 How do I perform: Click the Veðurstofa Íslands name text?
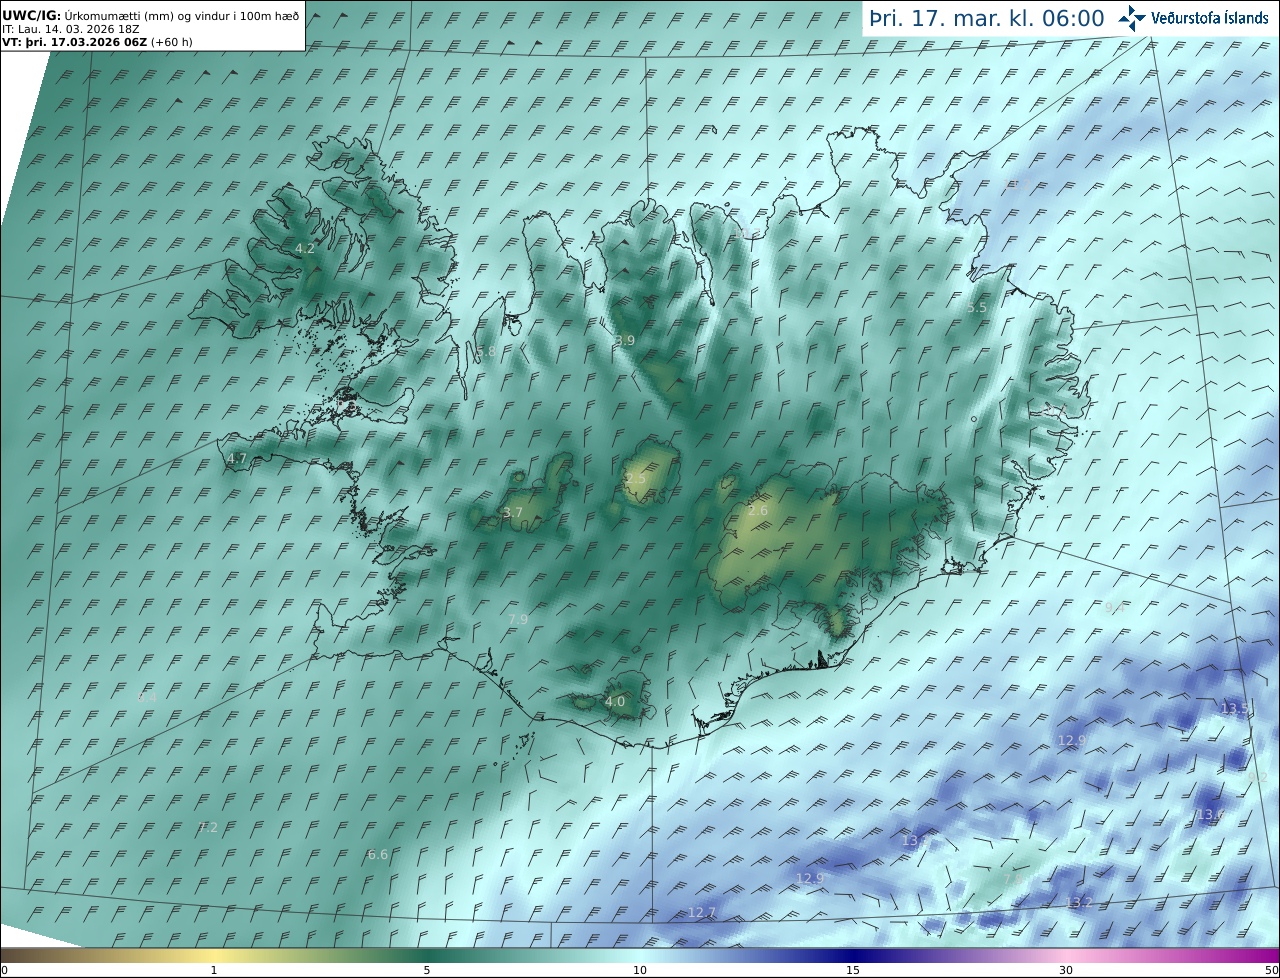coord(1210,18)
